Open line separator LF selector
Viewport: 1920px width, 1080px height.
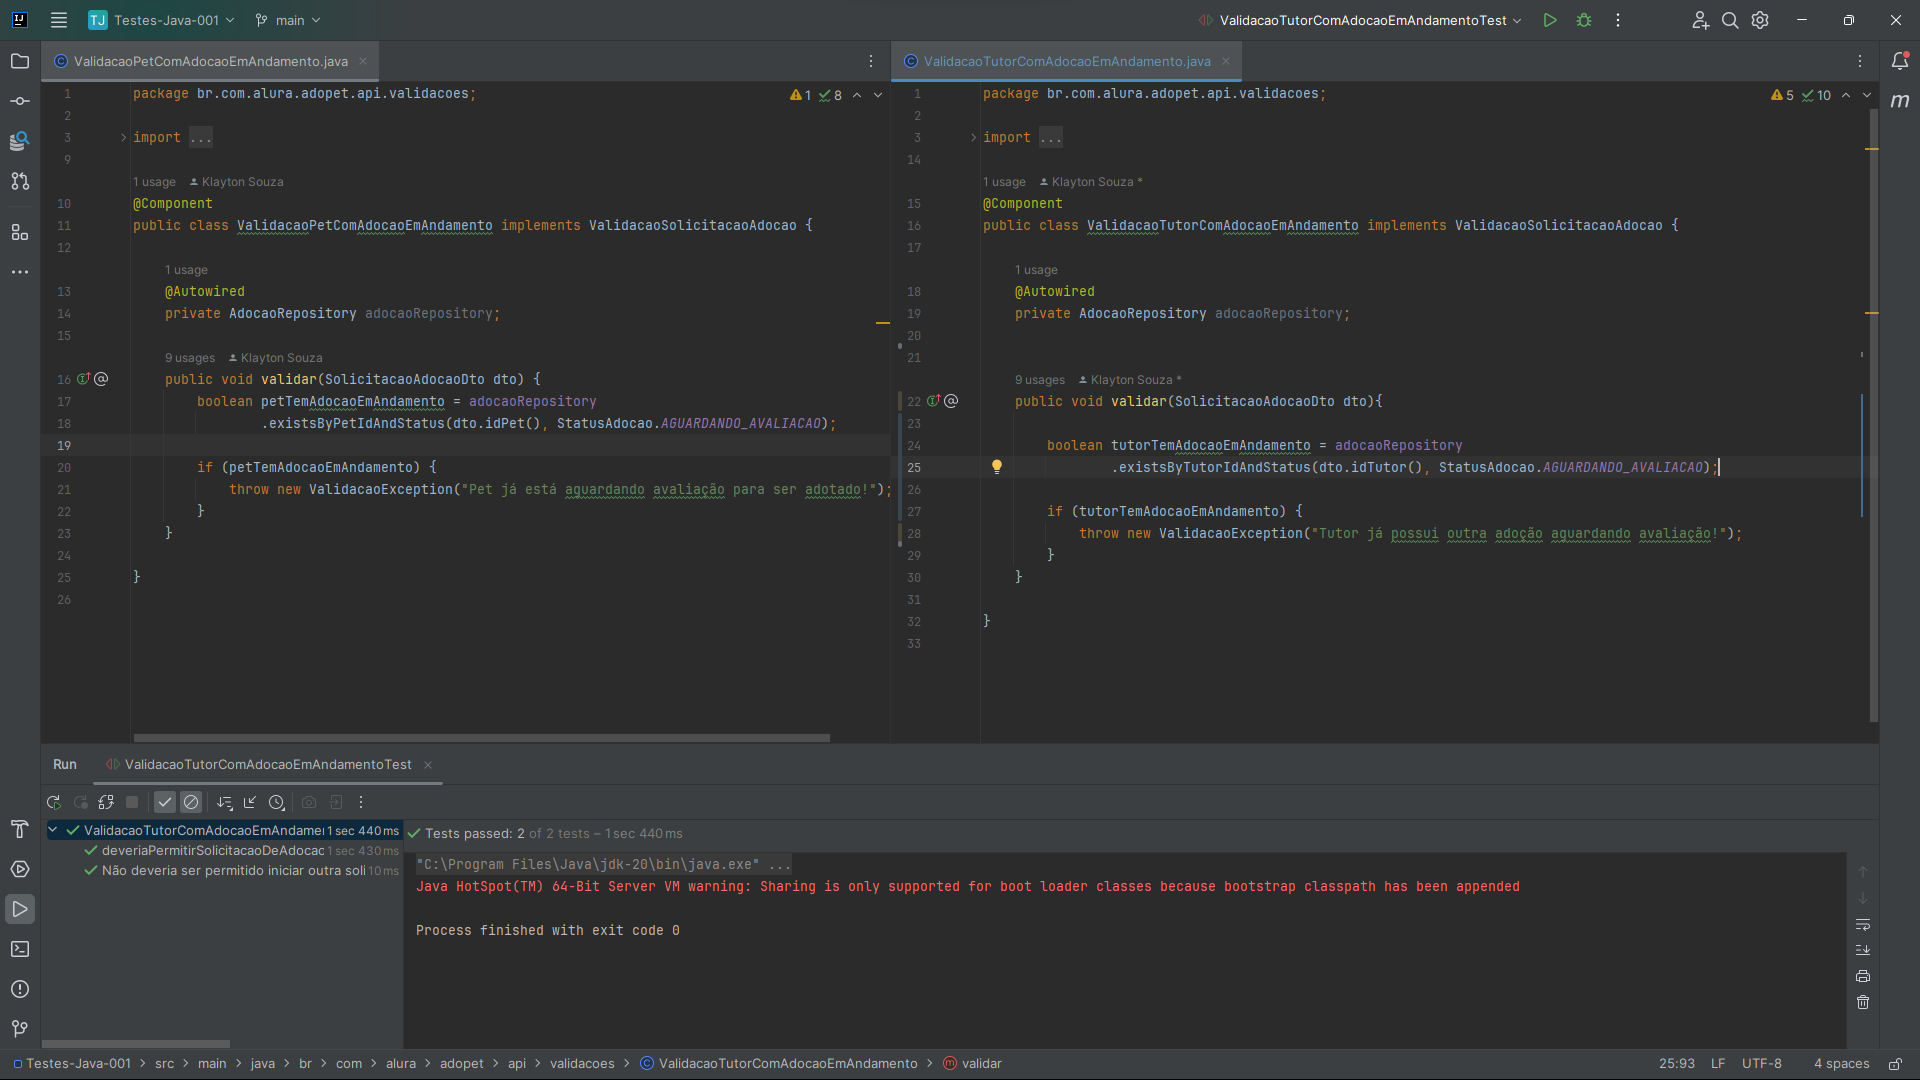(x=1718, y=1064)
